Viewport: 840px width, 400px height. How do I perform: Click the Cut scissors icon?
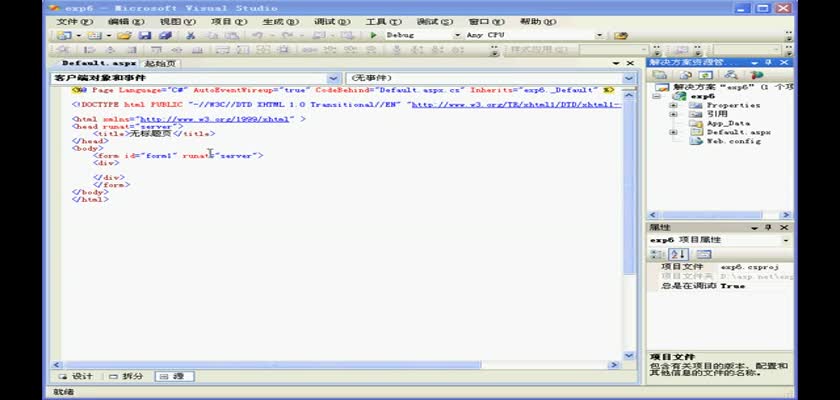pos(190,35)
